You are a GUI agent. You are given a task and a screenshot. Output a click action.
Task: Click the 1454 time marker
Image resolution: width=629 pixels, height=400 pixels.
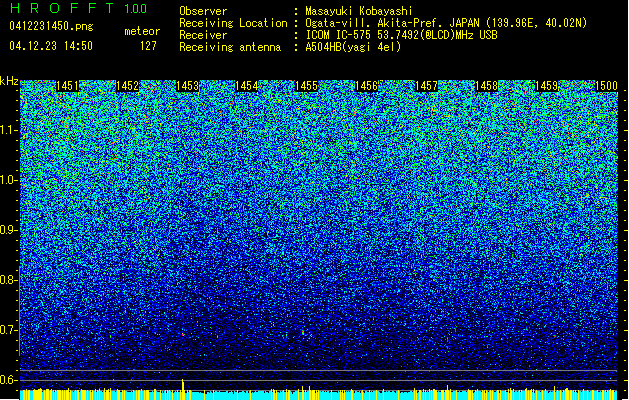click(x=246, y=86)
